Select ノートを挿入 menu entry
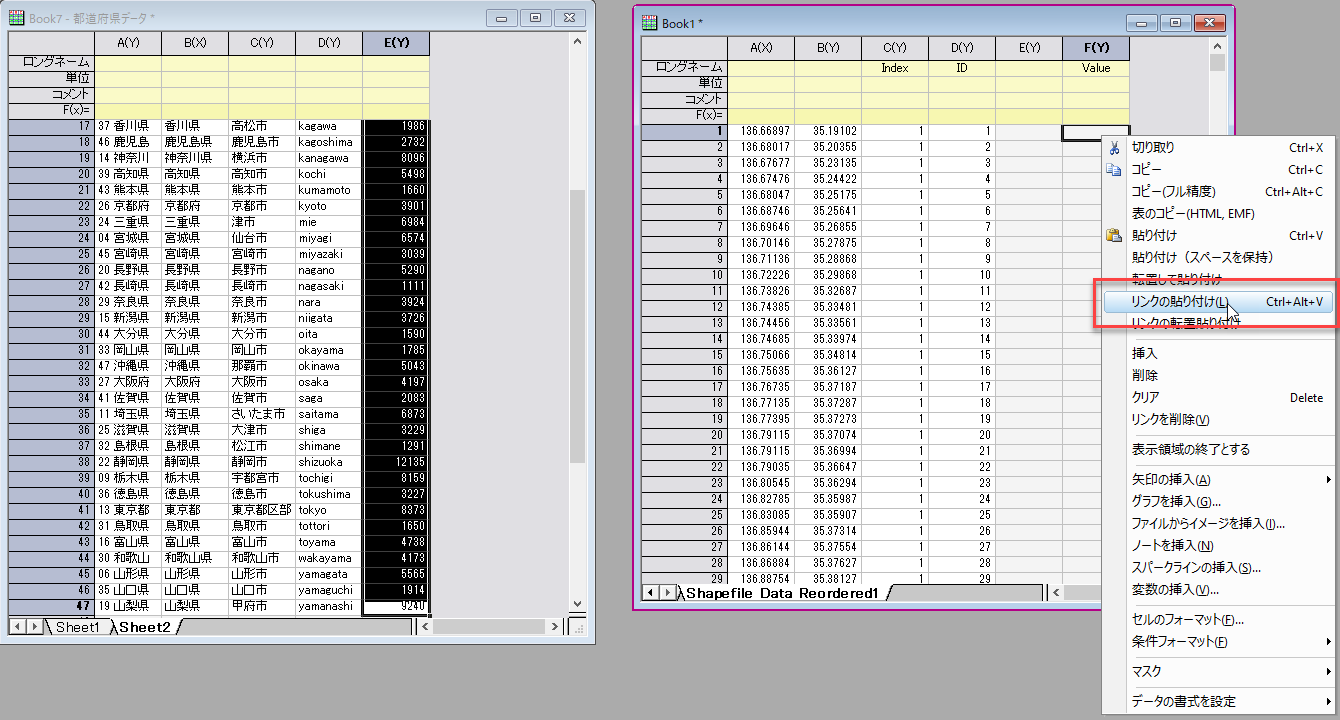Image resolution: width=1340 pixels, height=720 pixels. [x=1218, y=545]
